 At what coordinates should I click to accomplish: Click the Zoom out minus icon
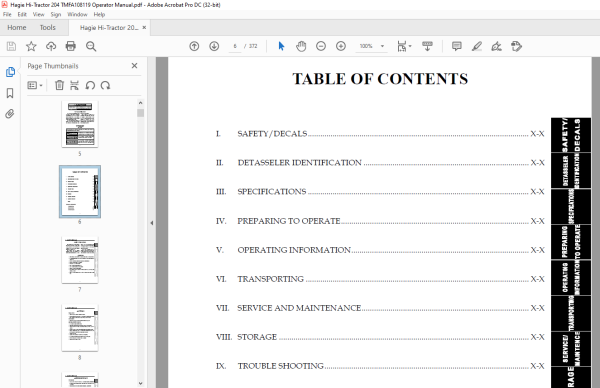point(321,46)
